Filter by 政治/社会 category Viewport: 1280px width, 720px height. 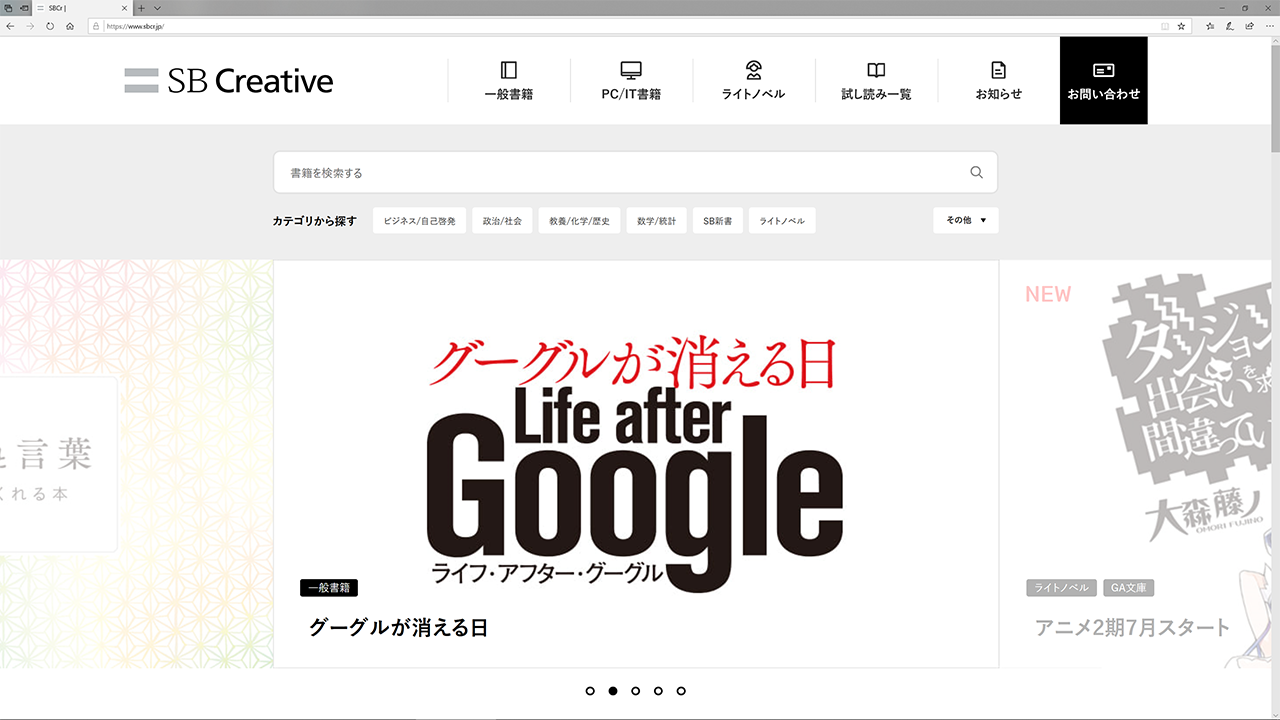[502, 220]
